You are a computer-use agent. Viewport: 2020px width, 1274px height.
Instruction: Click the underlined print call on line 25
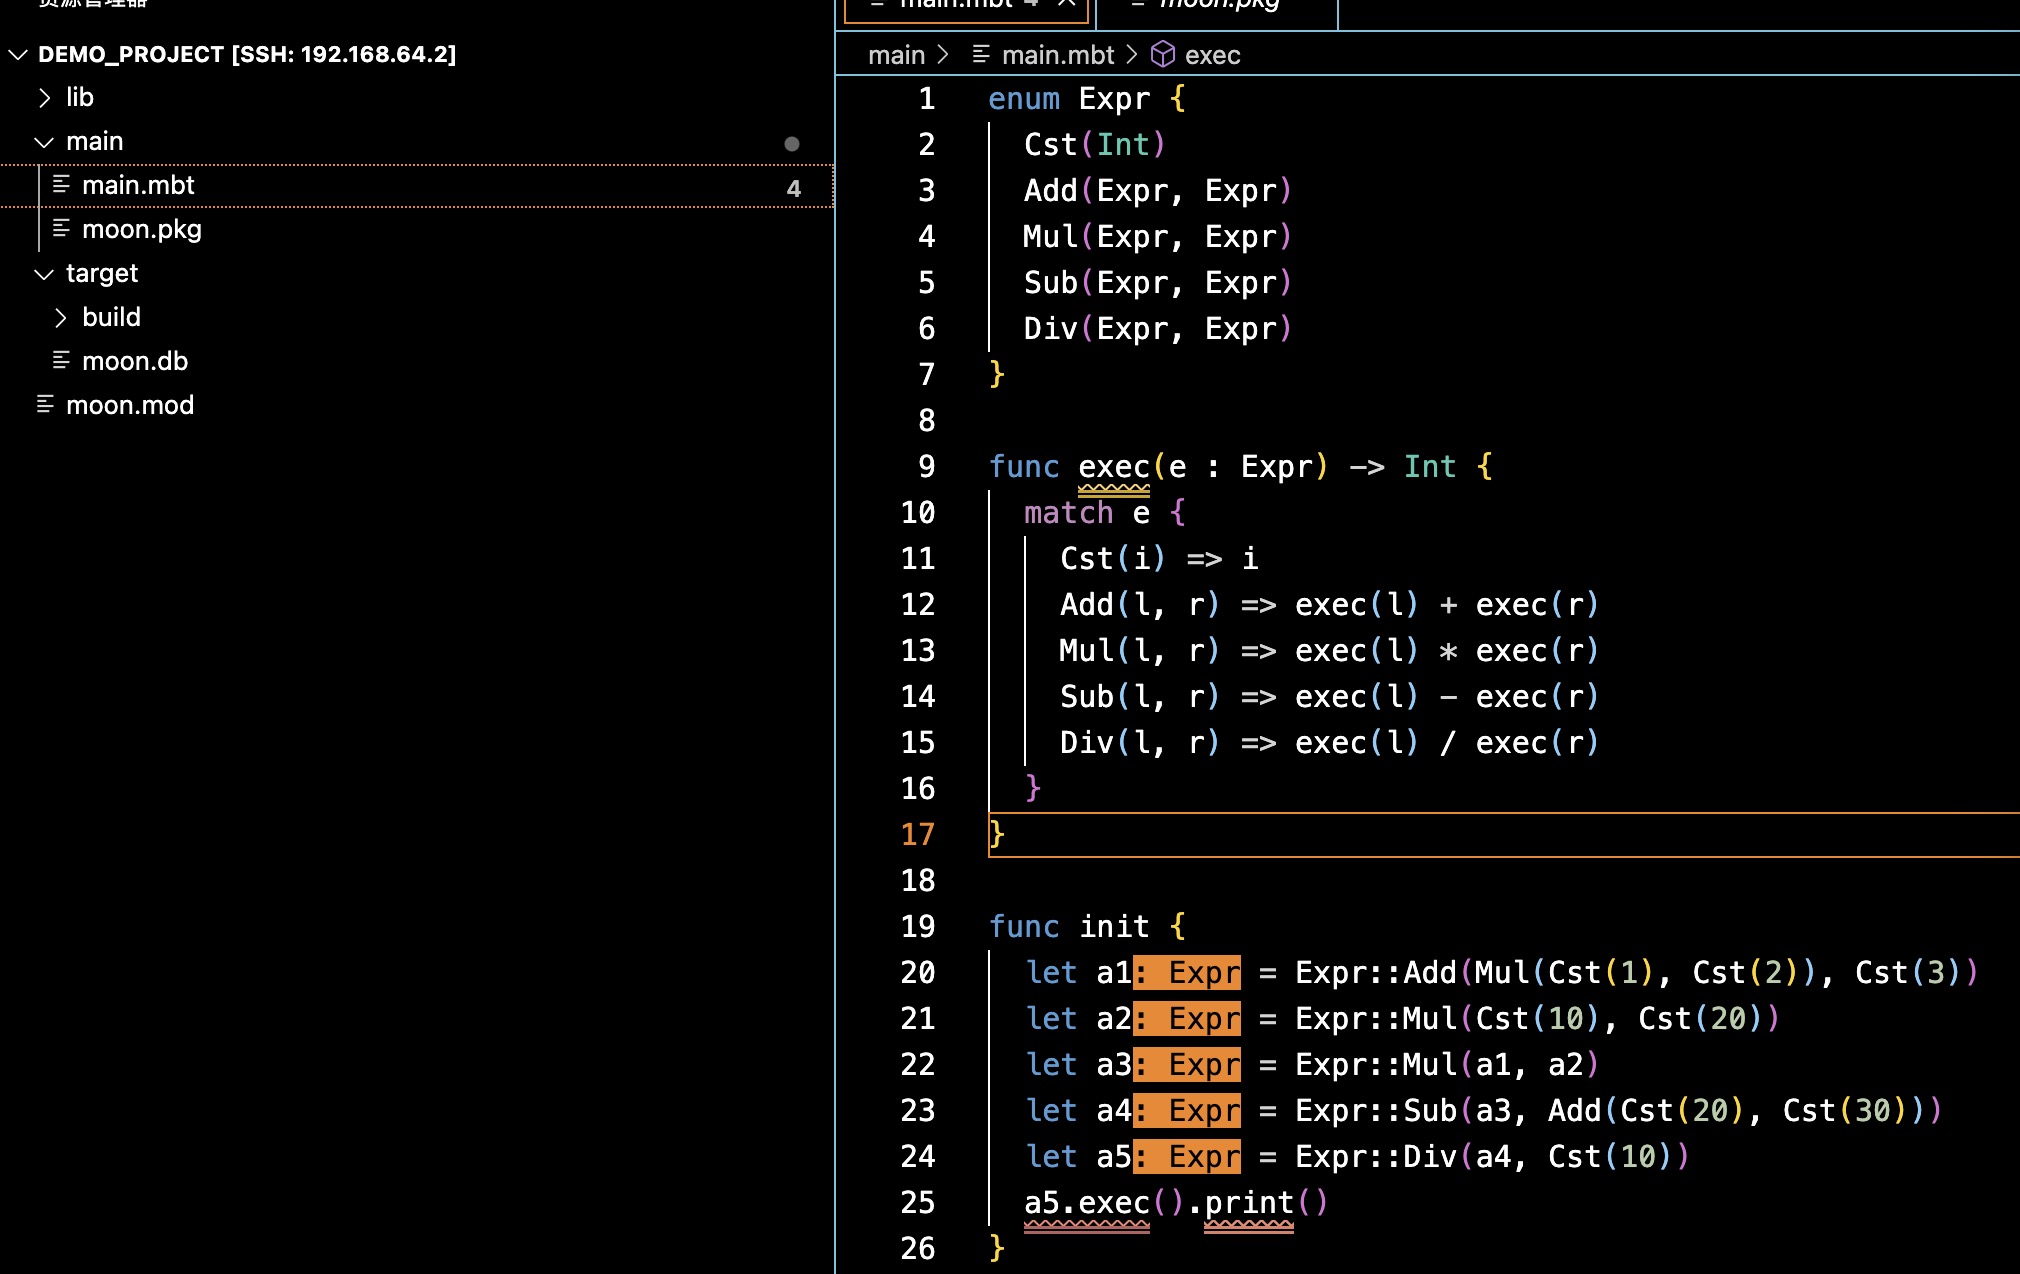point(1249,1203)
